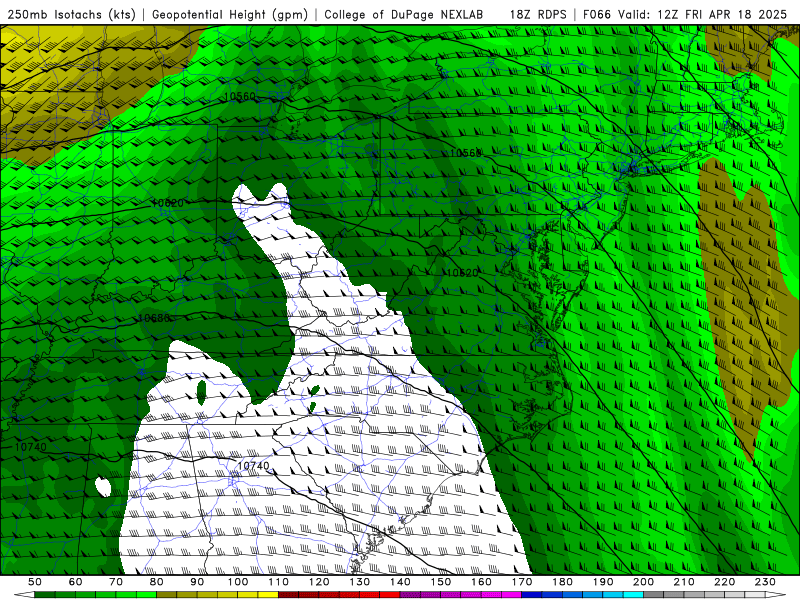The height and width of the screenshot is (600, 800).
Task: Click the "College of DuPage NEXLAB" text
Action: 404,14
